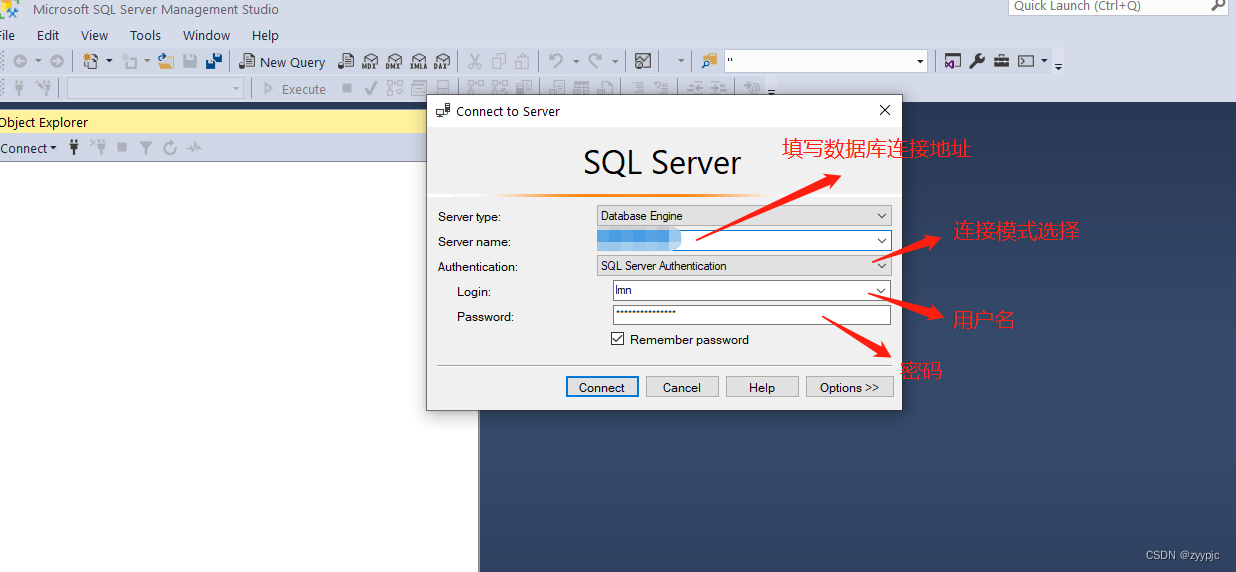This screenshot has width=1236, height=572.
Task: Click the Copy icon in toolbar
Action: 497,61
